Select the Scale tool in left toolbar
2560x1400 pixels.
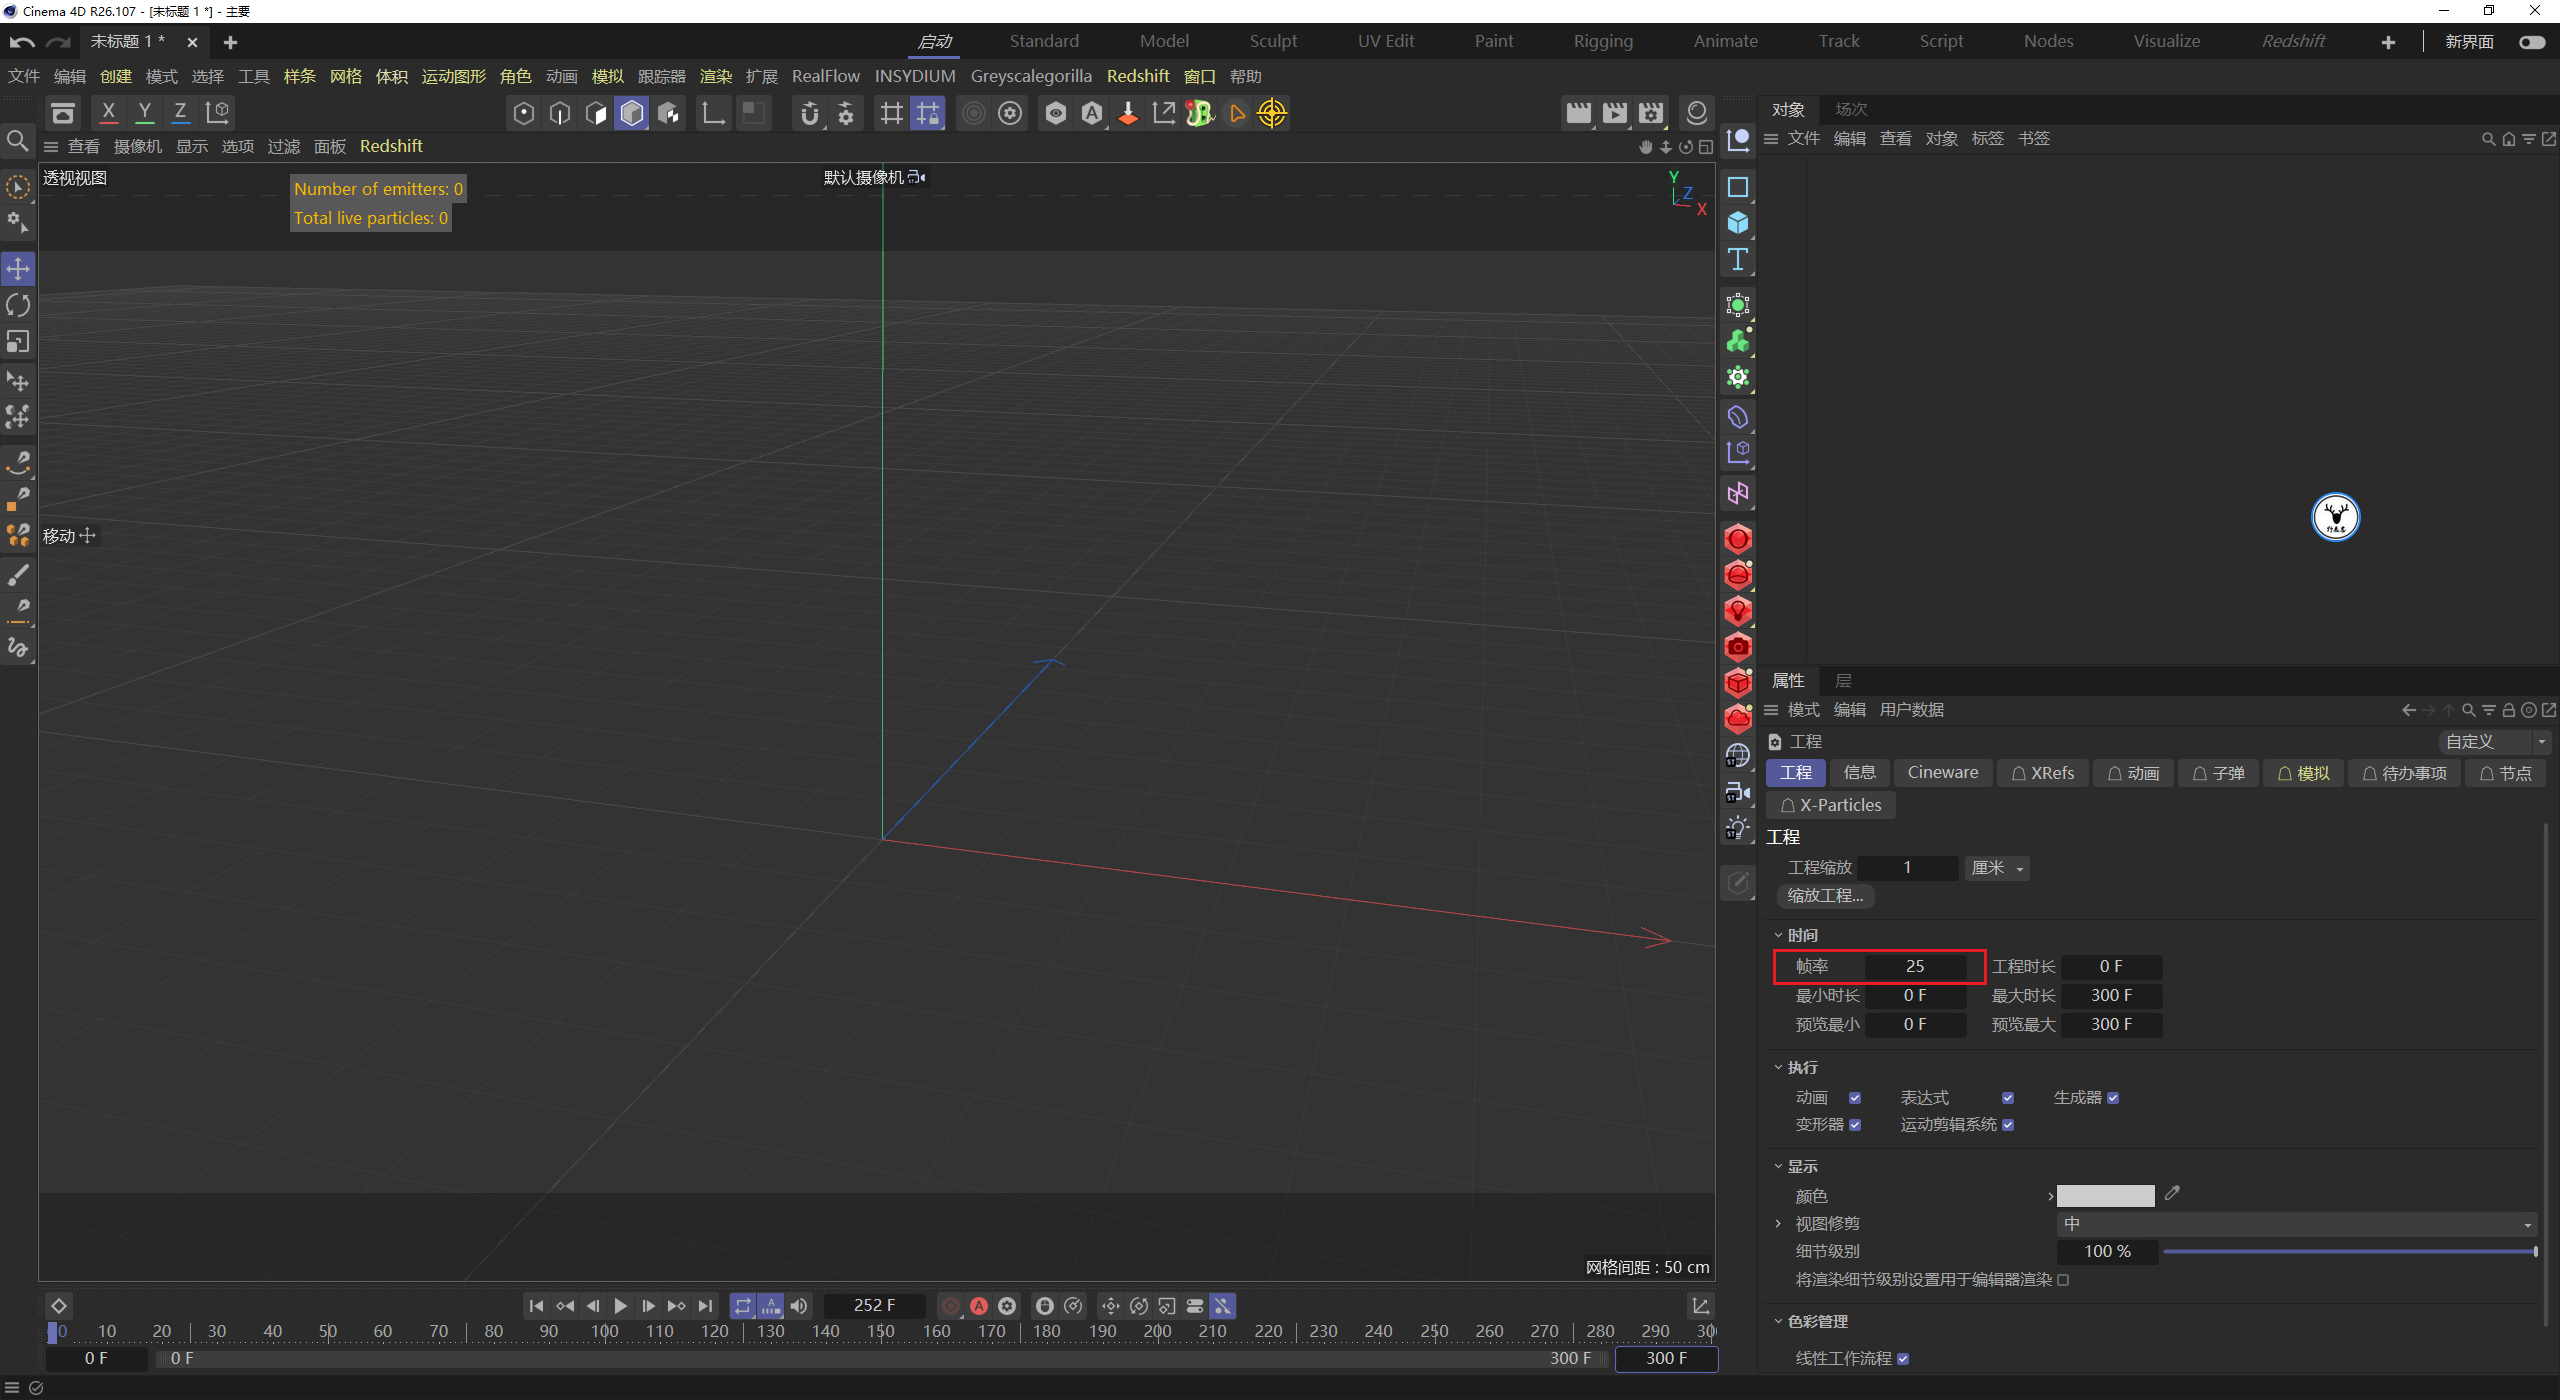[18, 342]
